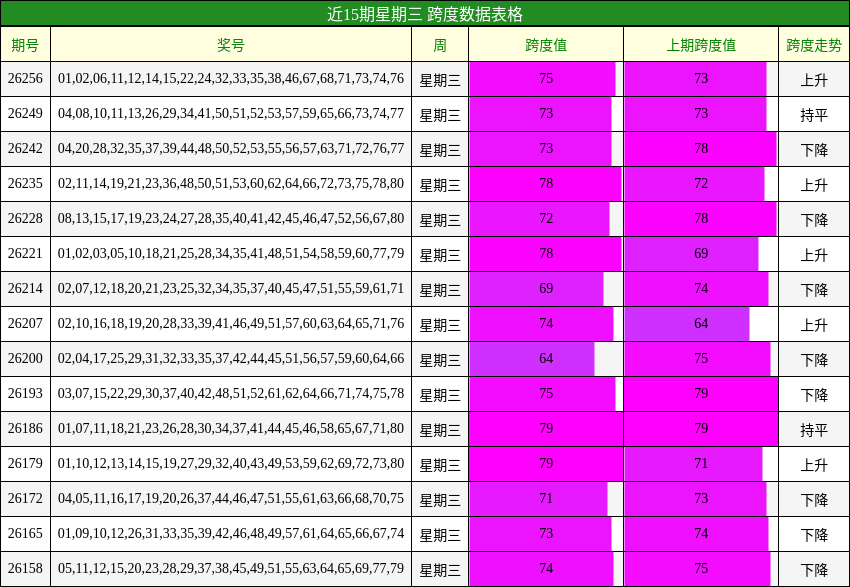The image size is (850, 587).
Task: Select period number 26242
Action: (25, 149)
